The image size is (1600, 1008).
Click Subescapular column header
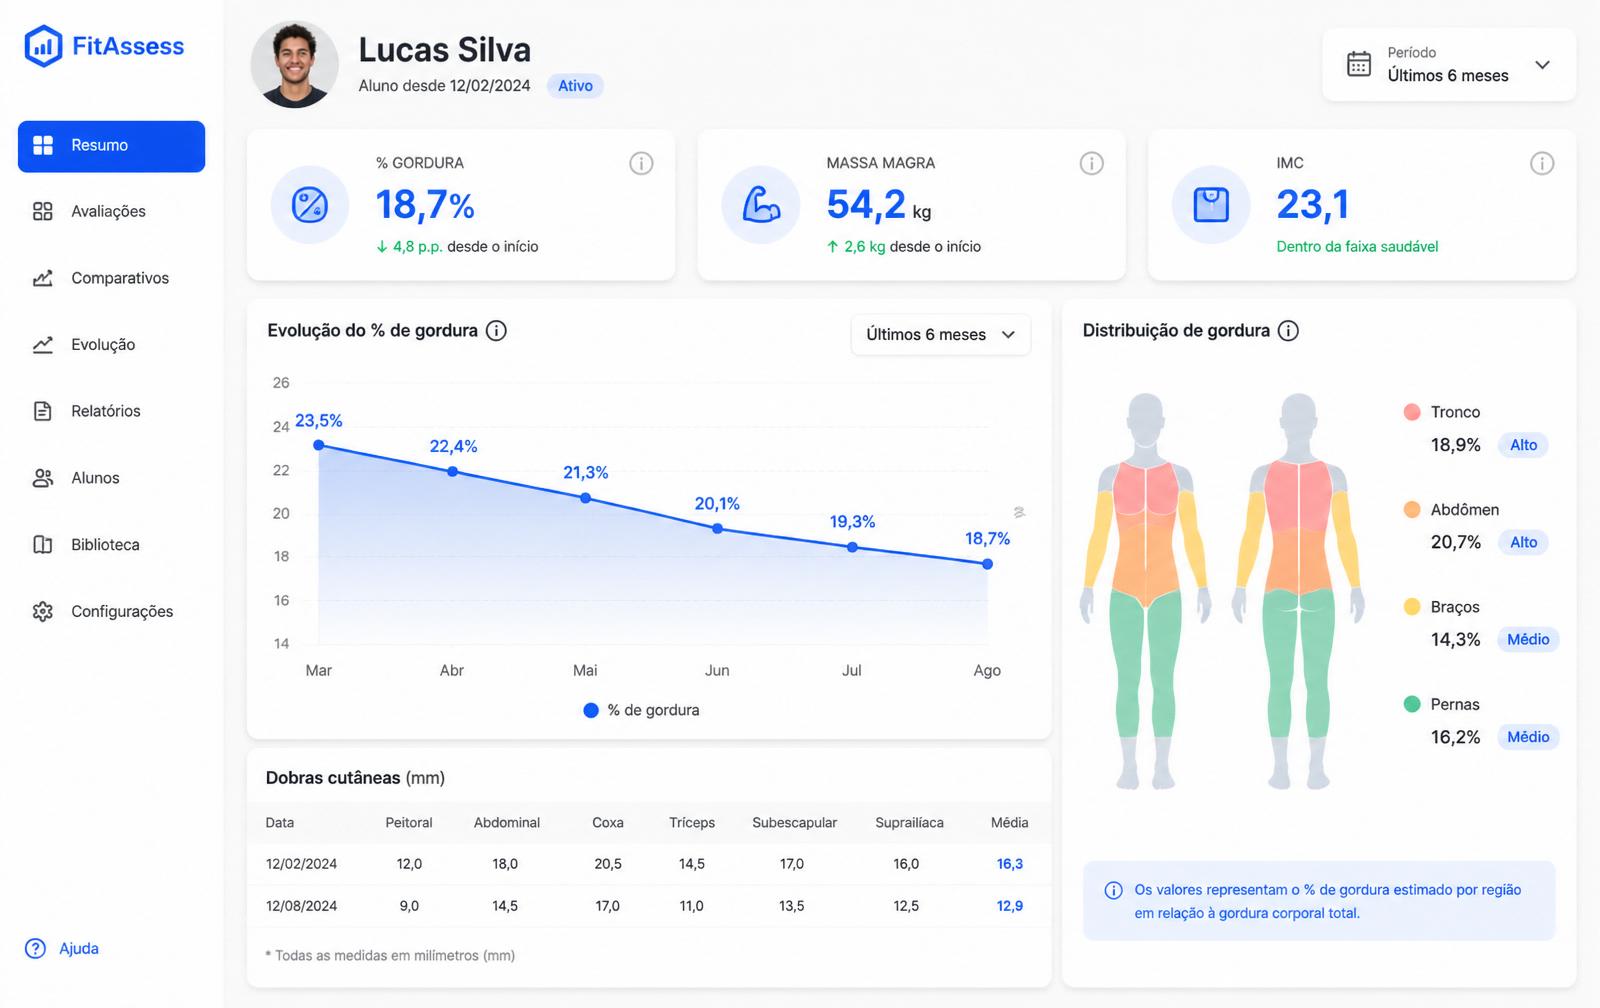pyautogui.click(x=794, y=822)
